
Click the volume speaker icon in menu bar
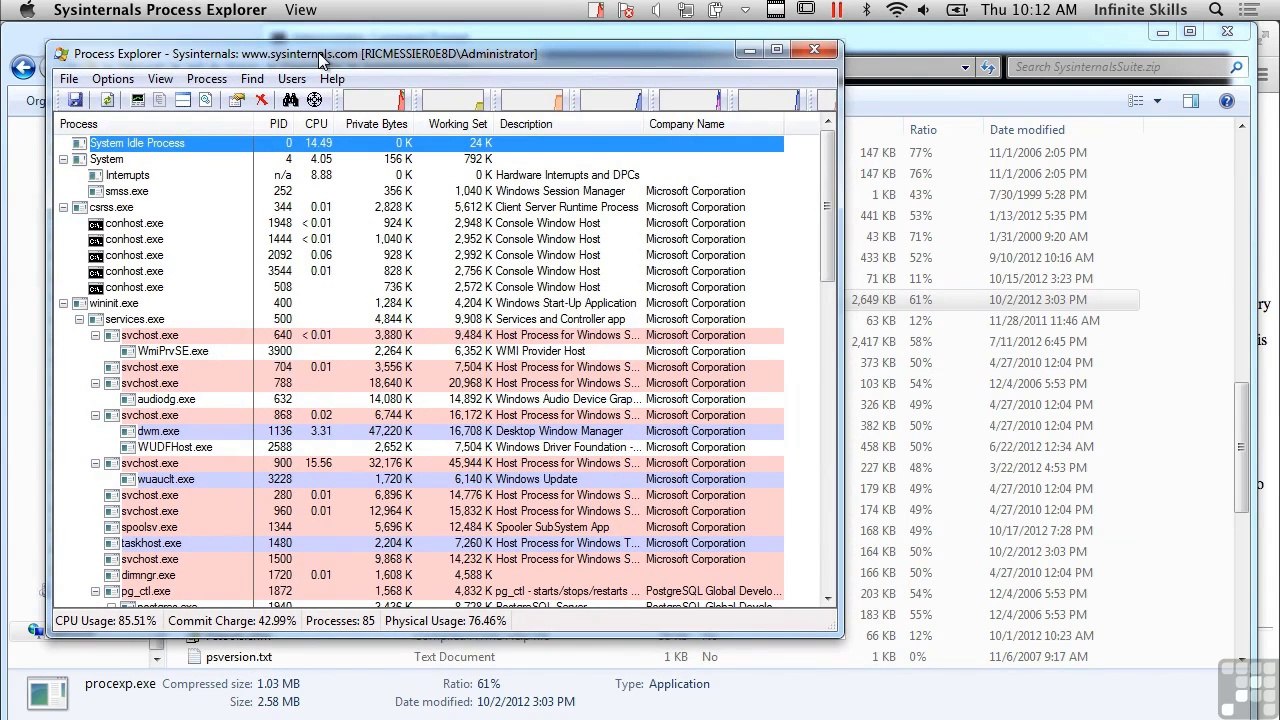pos(923,10)
